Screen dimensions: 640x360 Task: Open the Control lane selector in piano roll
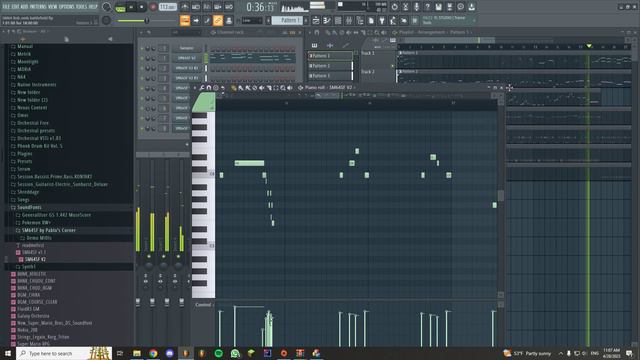(x=203, y=305)
